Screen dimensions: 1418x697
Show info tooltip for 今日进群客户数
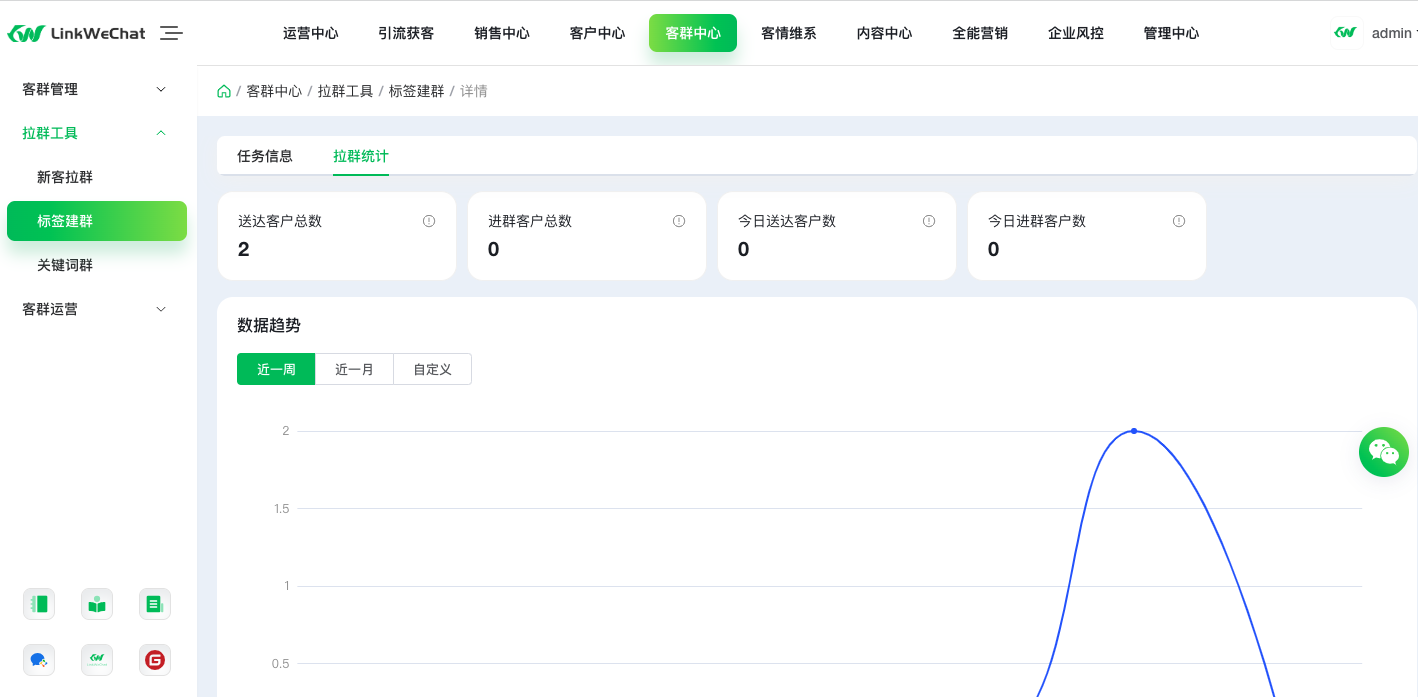(1179, 221)
